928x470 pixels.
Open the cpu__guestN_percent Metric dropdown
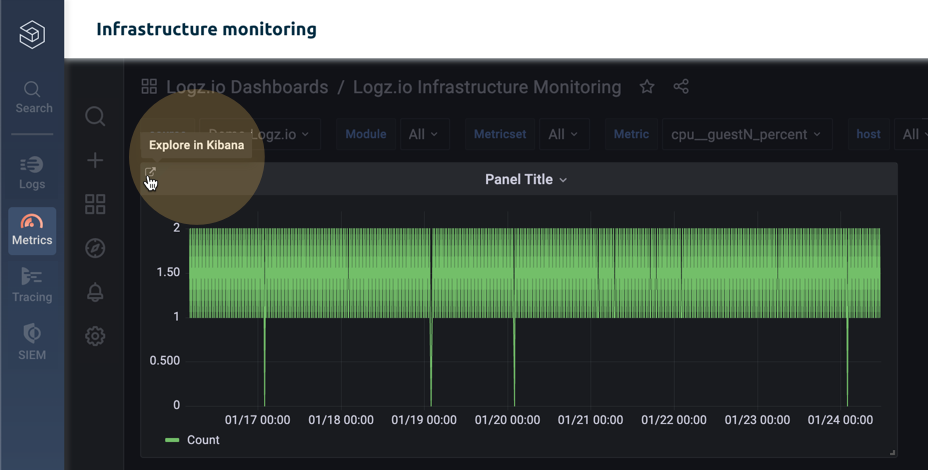(x=746, y=134)
